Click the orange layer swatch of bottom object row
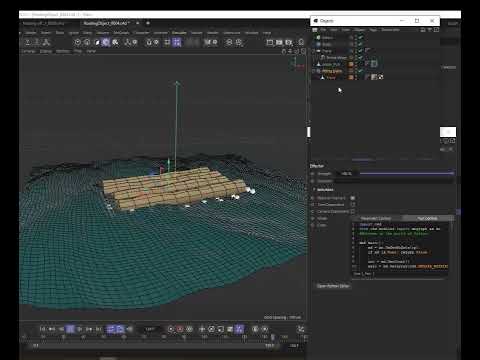Image resolution: width=480 pixels, height=360 pixels. coord(351,77)
